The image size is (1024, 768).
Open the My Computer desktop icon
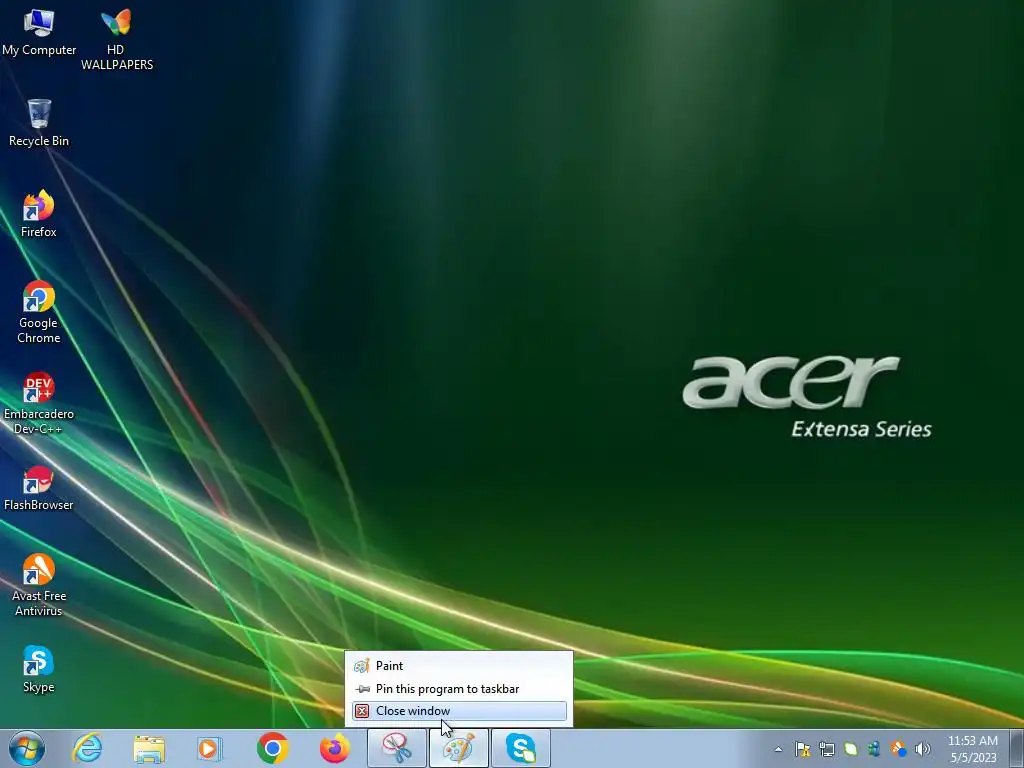click(x=39, y=31)
